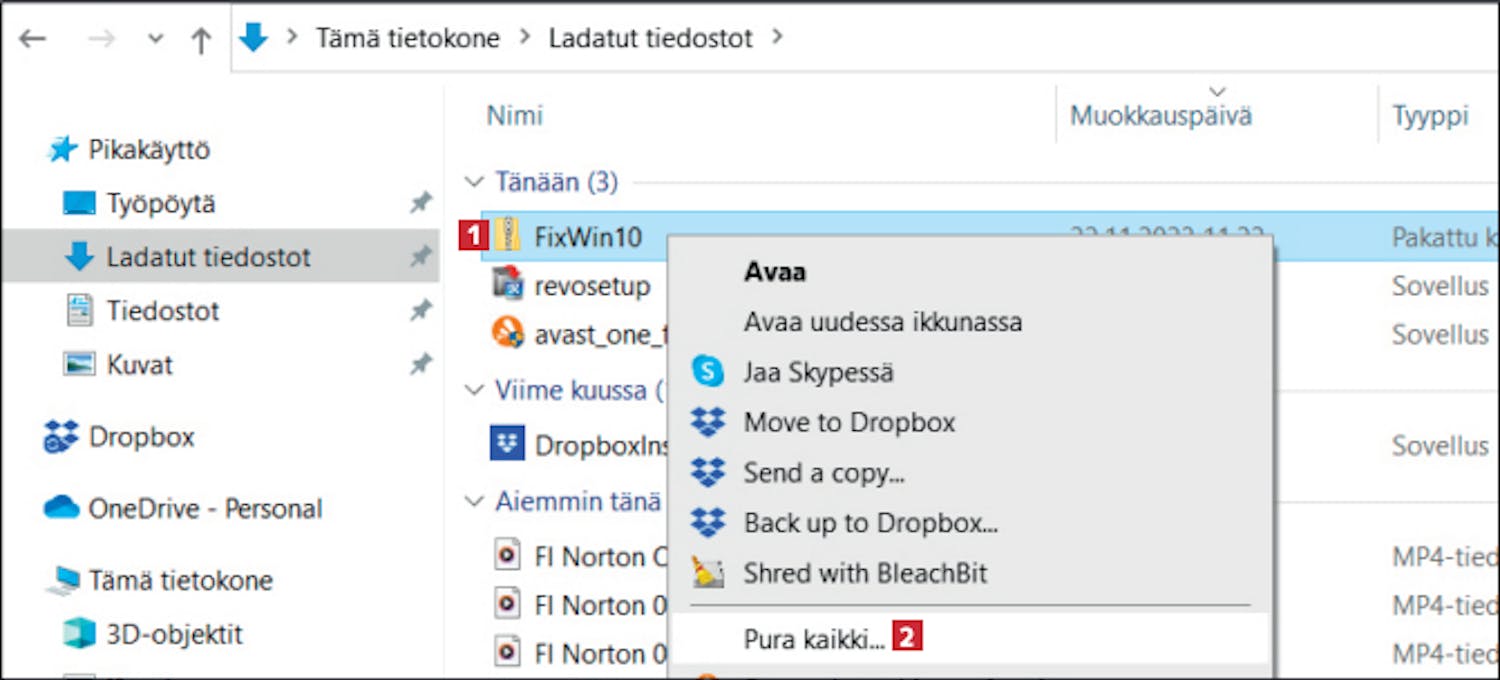Viewport: 1500px width, 680px height.
Task: Select Pura kaikki... from context menu
Action: pos(814,638)
